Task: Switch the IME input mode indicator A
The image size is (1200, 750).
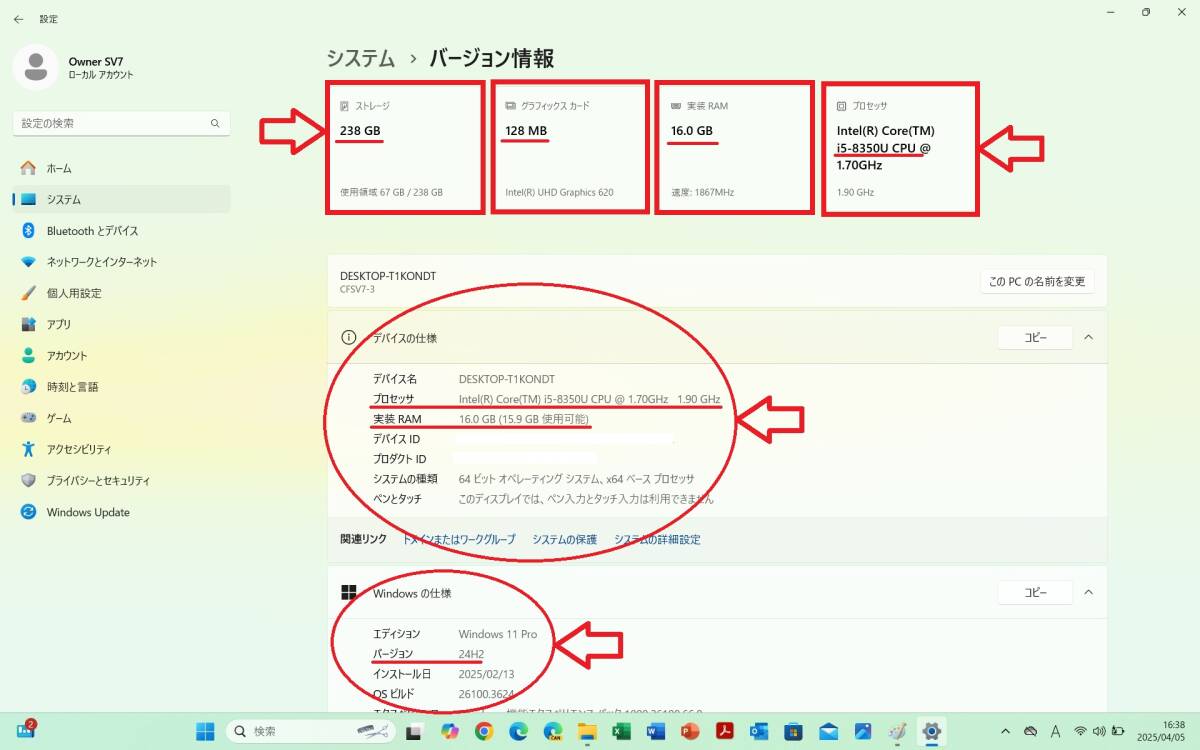Action: (x=1055, y=731)
